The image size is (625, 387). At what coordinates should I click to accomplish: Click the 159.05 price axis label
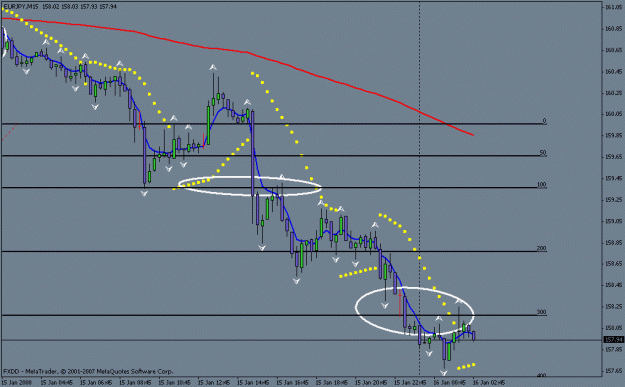614,221
